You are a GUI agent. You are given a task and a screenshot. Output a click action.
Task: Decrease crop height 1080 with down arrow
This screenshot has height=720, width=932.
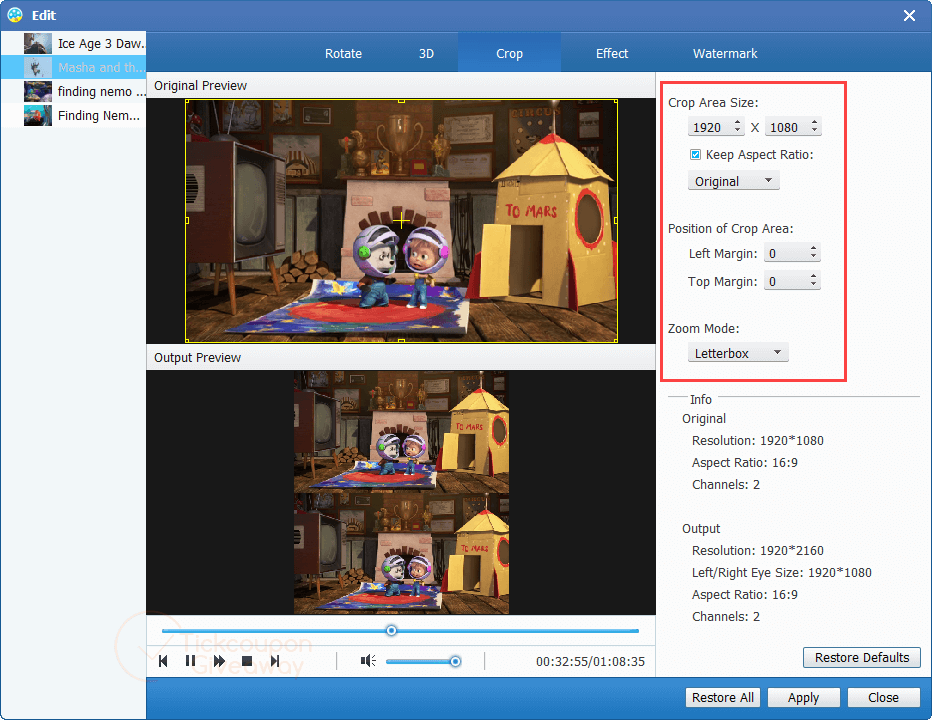pyautogui.click(x=814, y=131)
